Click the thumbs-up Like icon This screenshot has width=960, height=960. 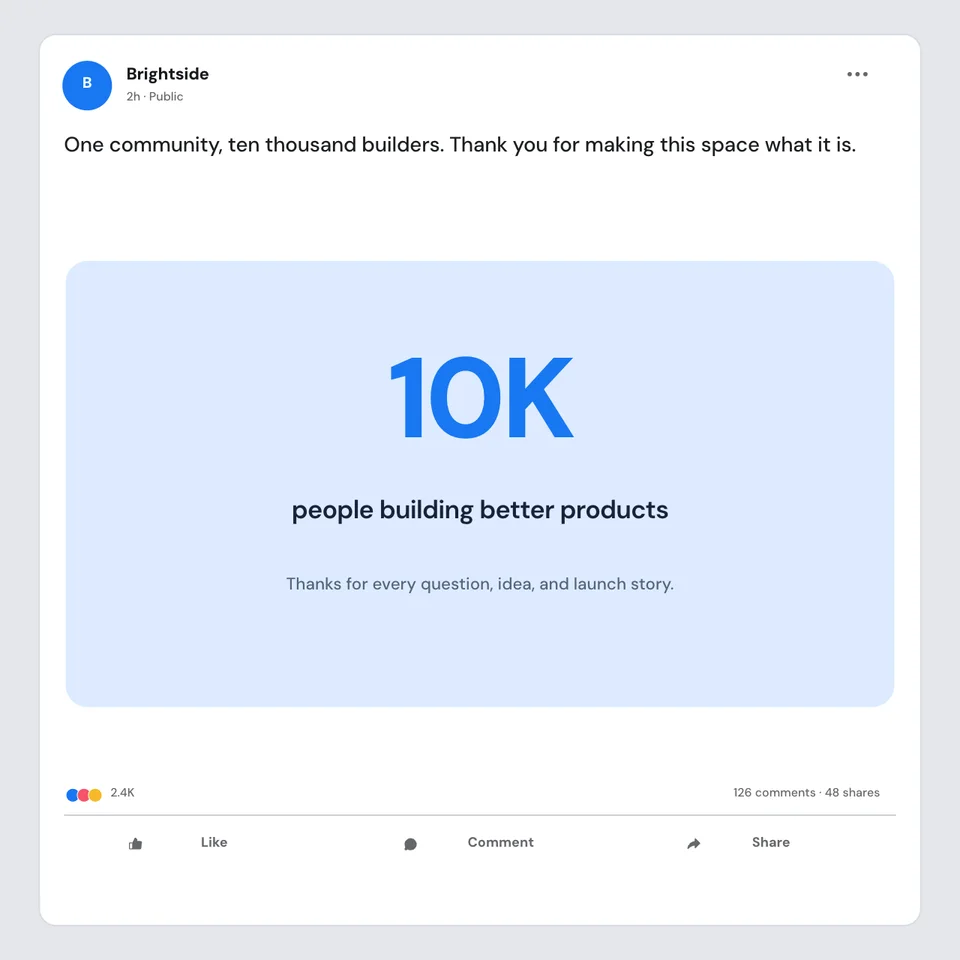[x=135, y=844]
